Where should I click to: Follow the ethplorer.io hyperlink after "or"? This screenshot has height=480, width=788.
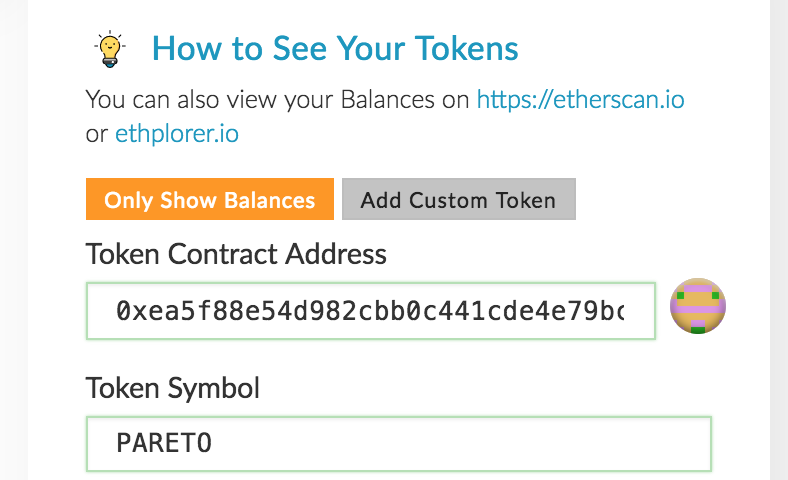tap(176, 132)
